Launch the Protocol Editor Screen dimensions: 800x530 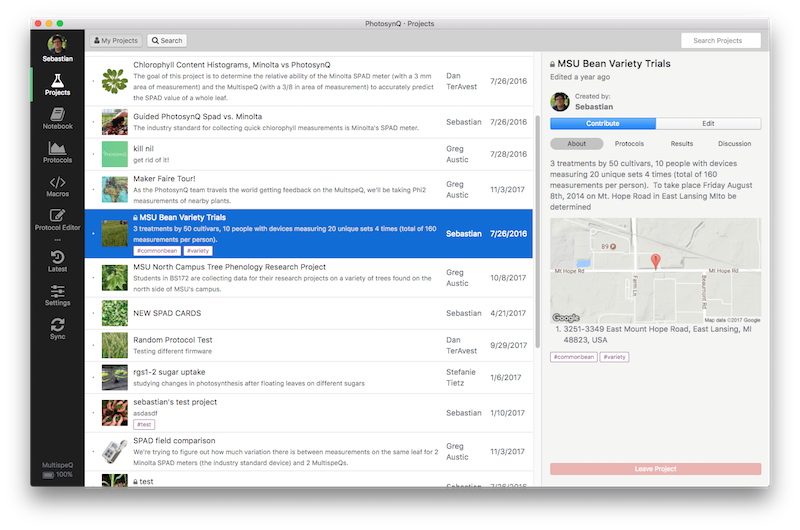click(57, 220)
